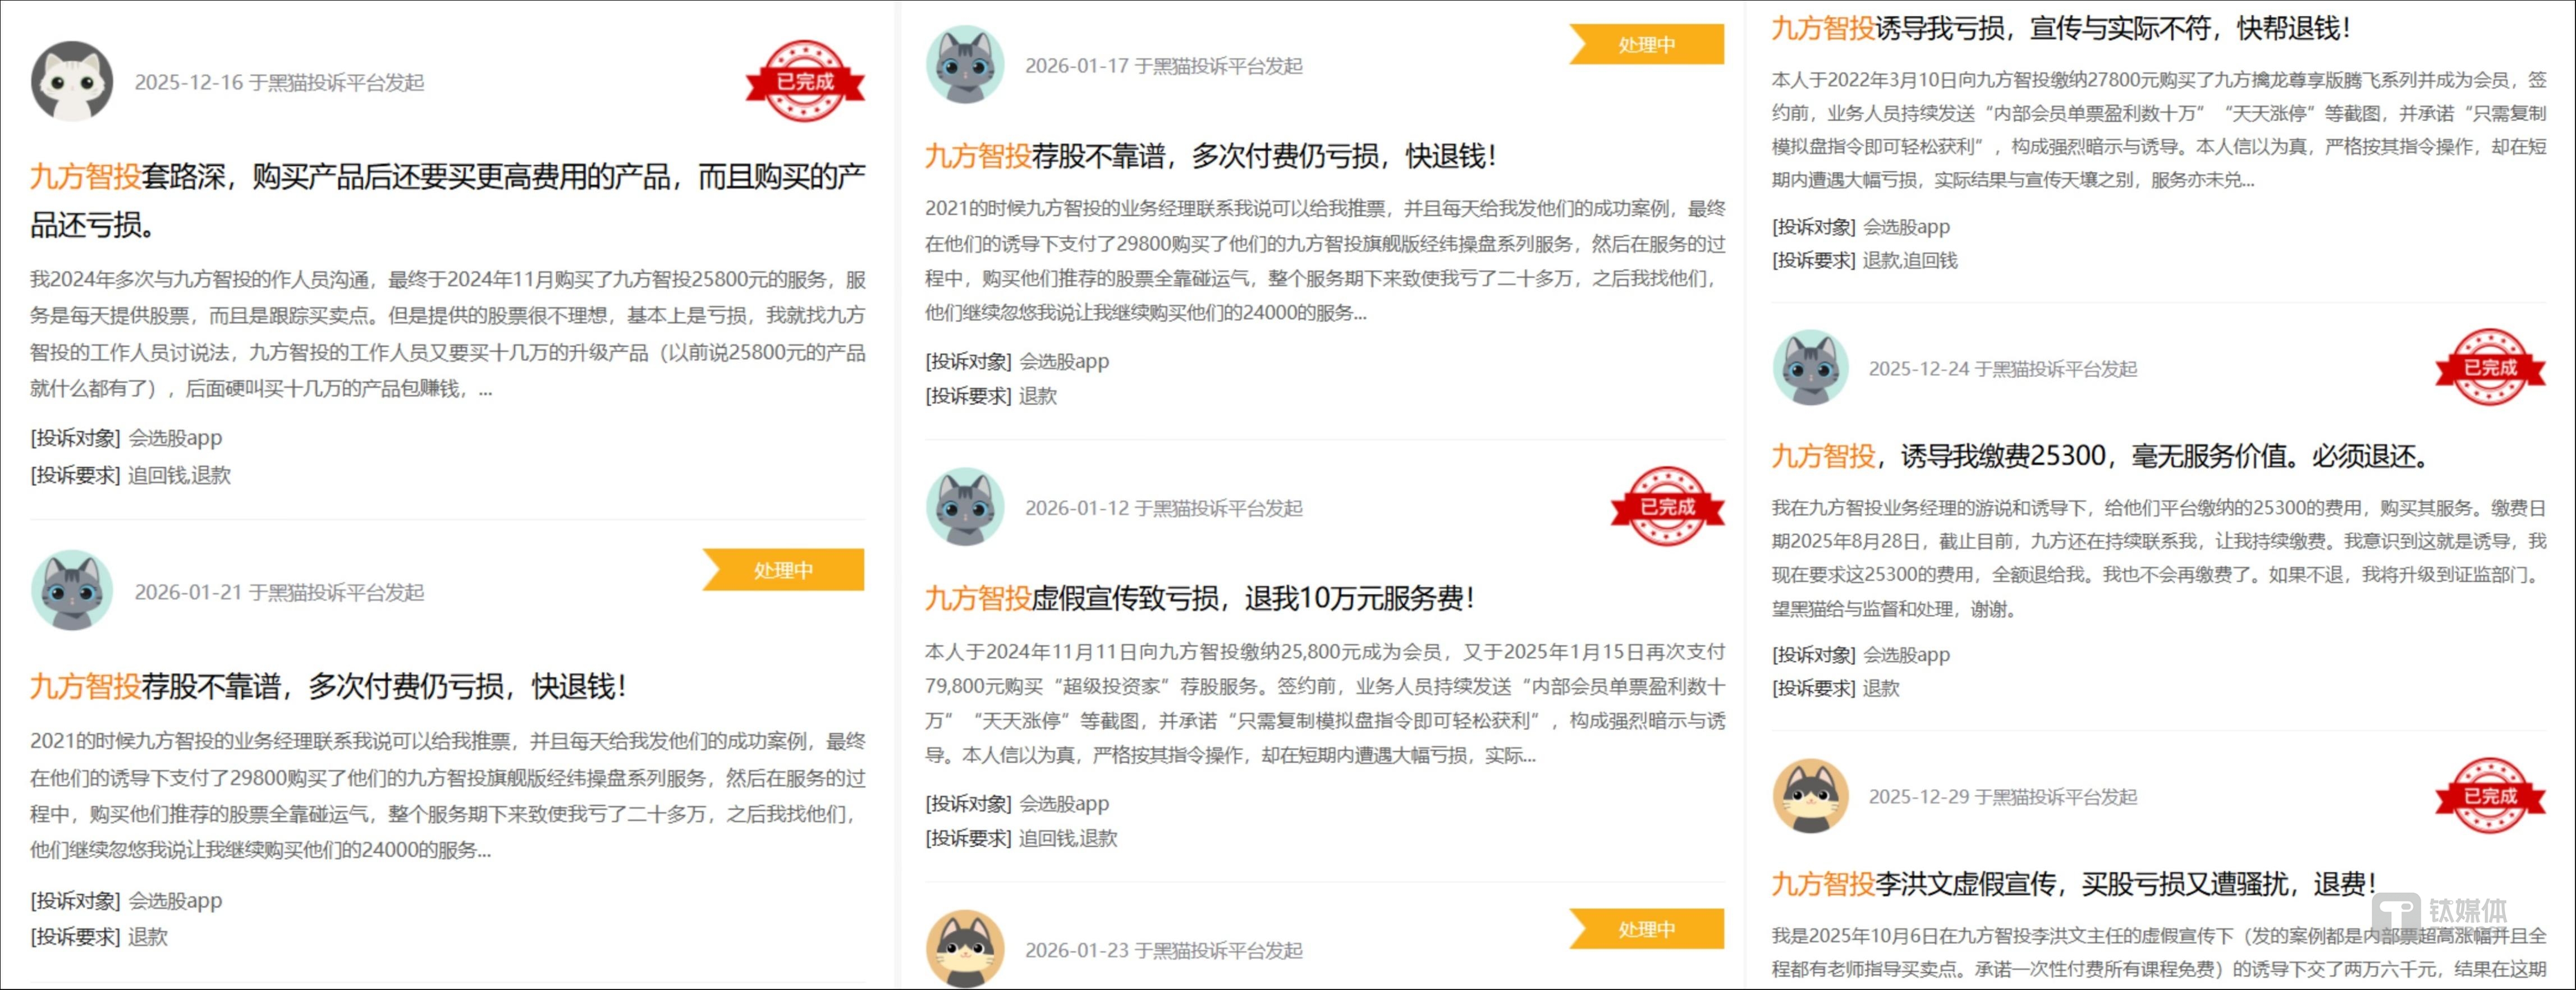The width and height of the screenshot is (2576, 990).
Task: Click the 处理中 badge on 2026-01-17 complaint
Action: [x=1647, y=45]
